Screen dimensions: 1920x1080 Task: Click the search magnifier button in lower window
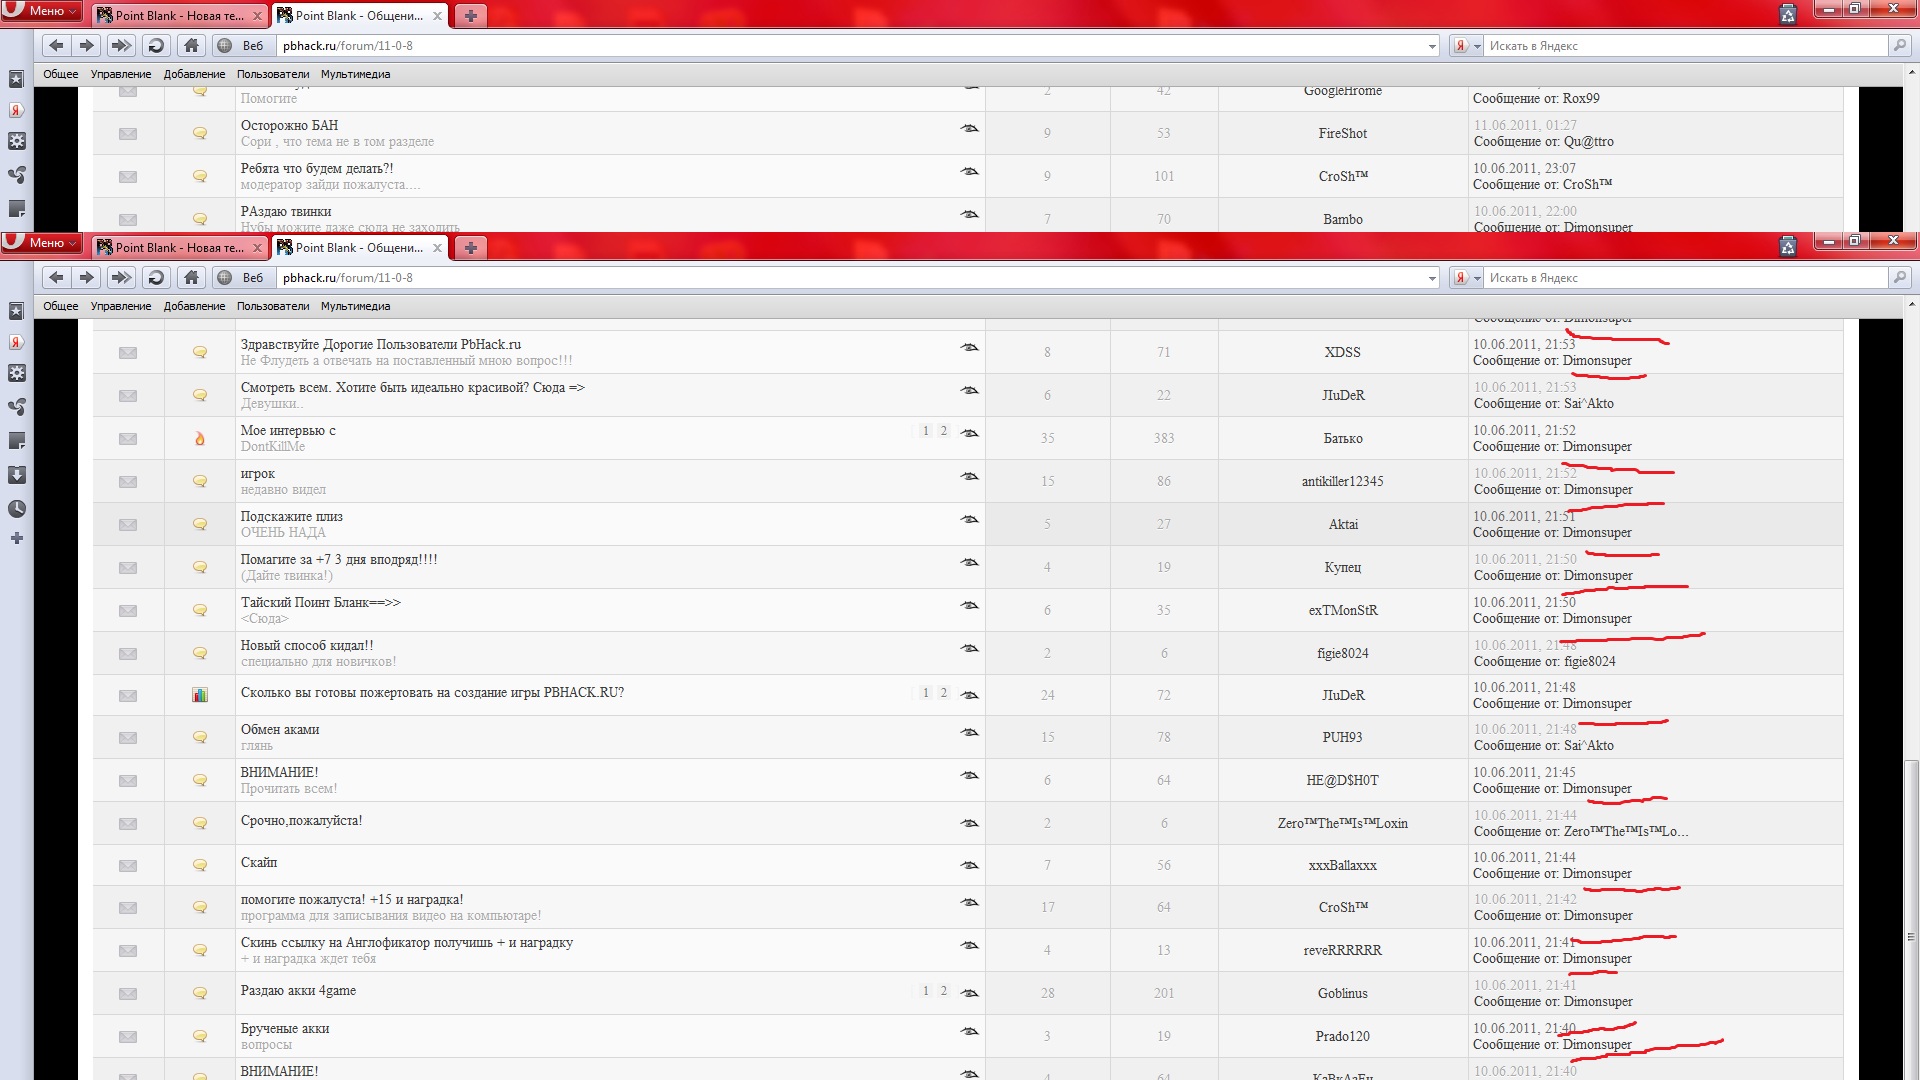coord(1900,277)
